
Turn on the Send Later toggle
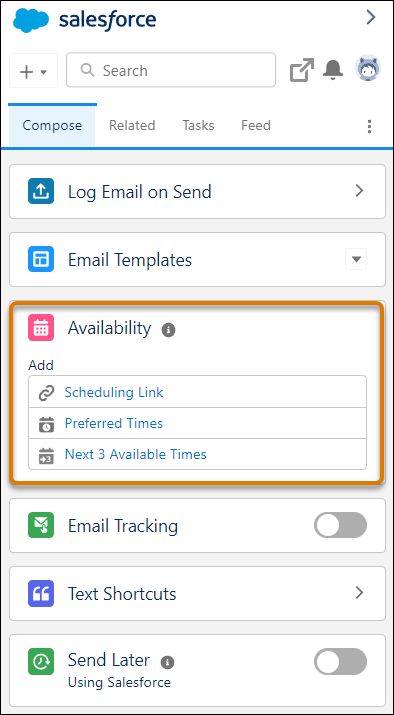pos(340,661)
